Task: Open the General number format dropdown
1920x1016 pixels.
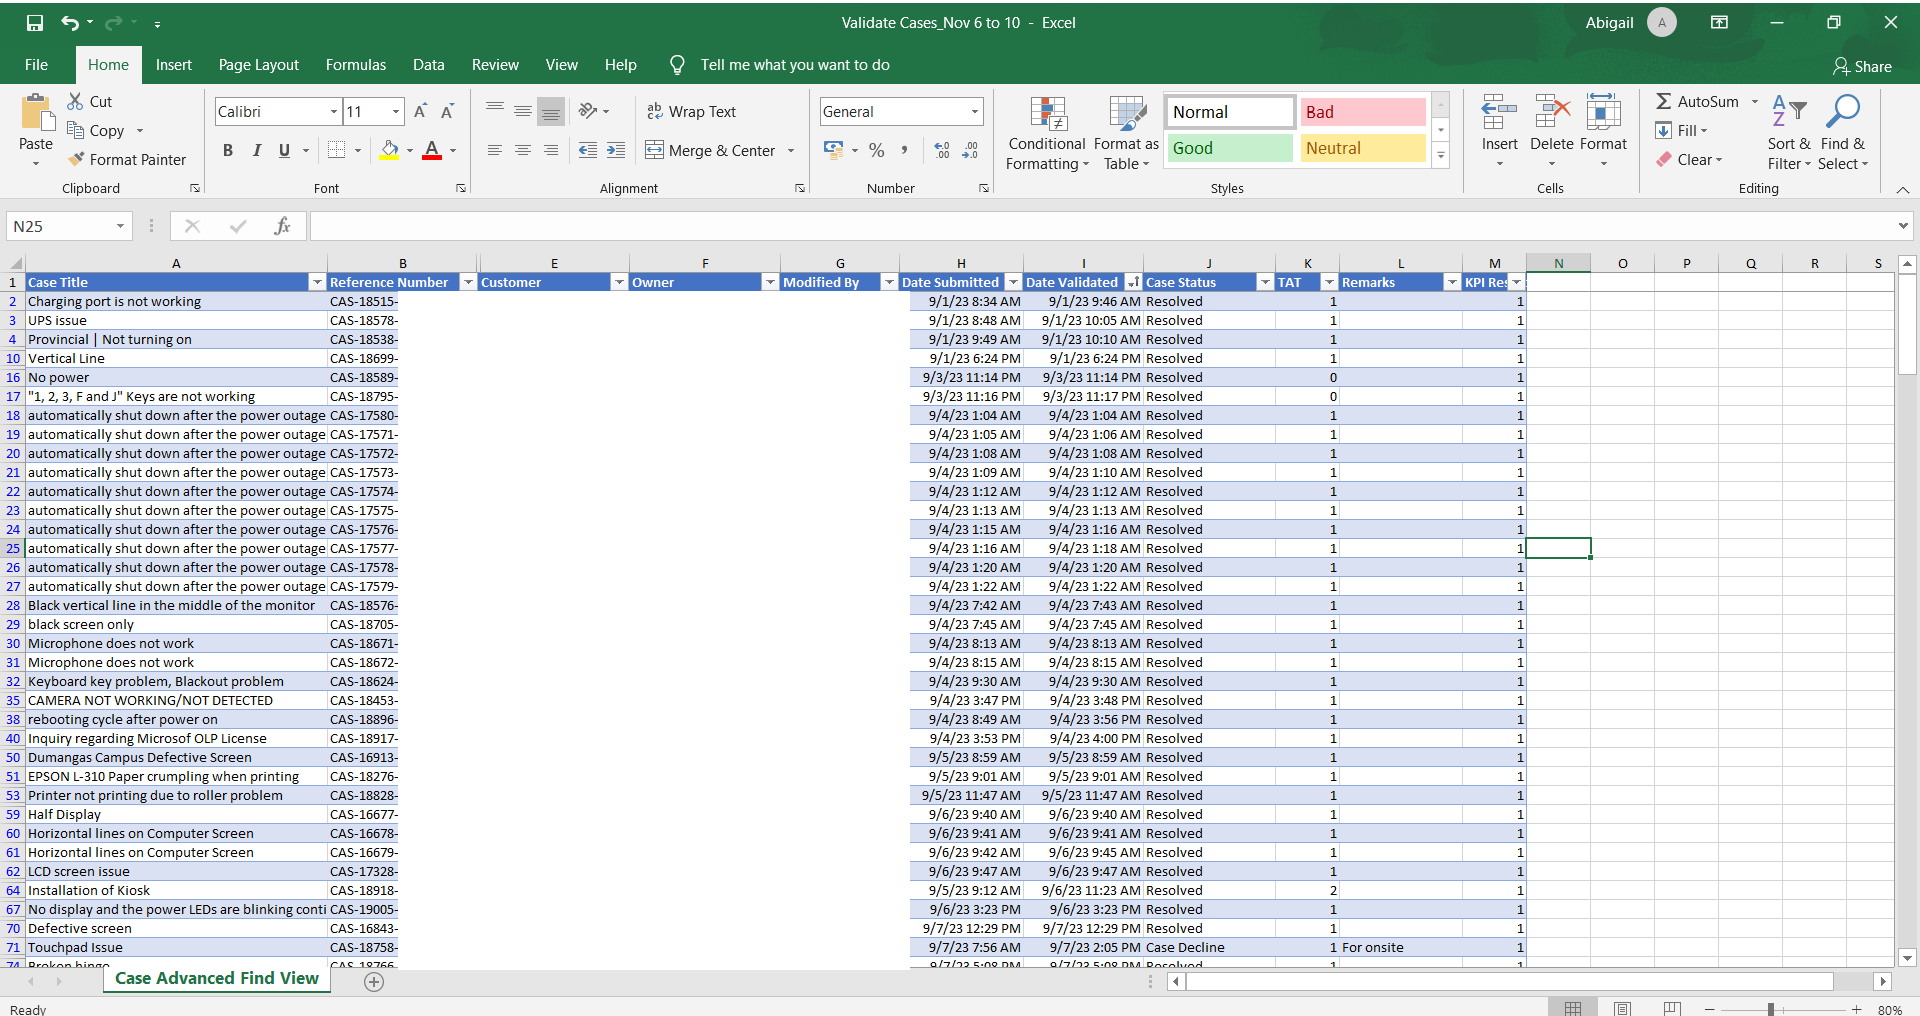Action: 974,112
